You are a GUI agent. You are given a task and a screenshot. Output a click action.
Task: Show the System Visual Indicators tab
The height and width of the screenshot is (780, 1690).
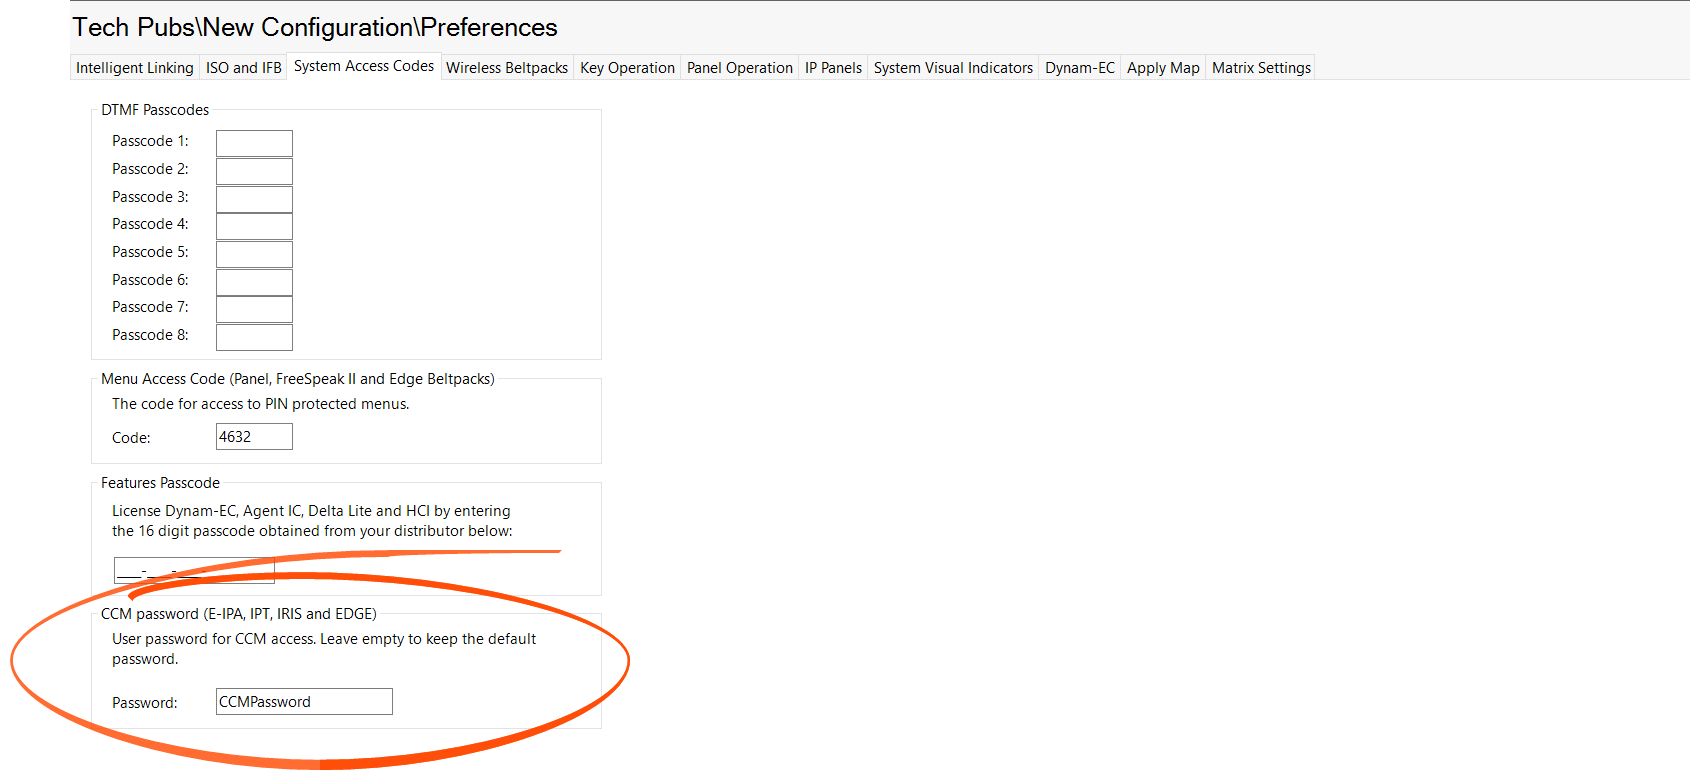953,68
